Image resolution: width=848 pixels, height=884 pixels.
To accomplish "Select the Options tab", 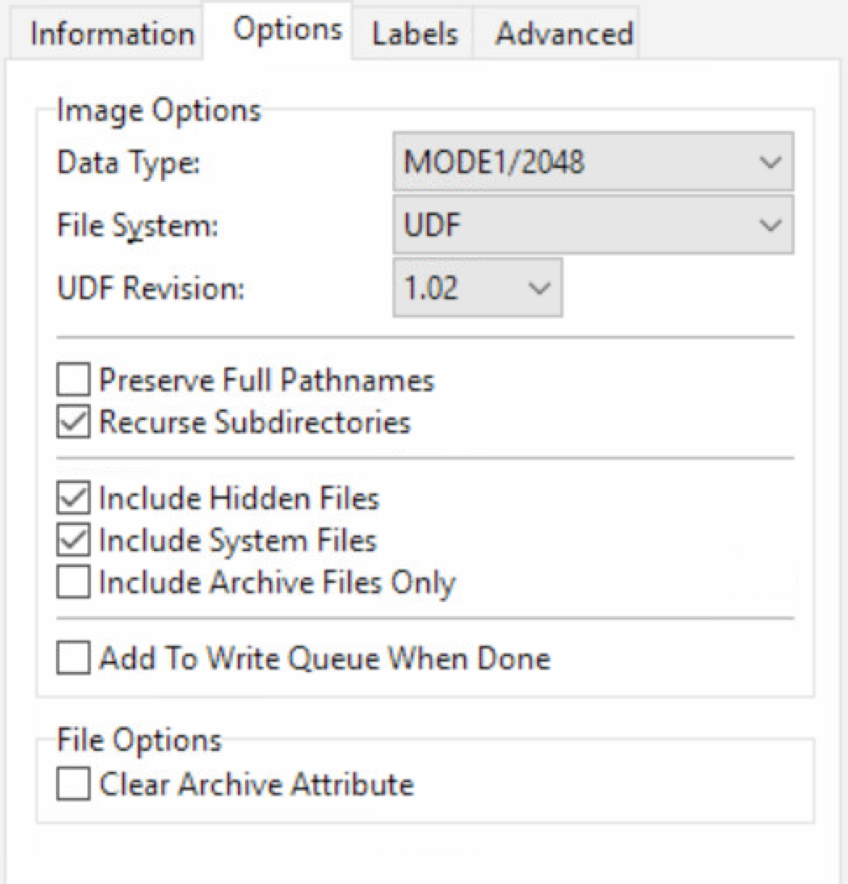I will click(287, 29).
